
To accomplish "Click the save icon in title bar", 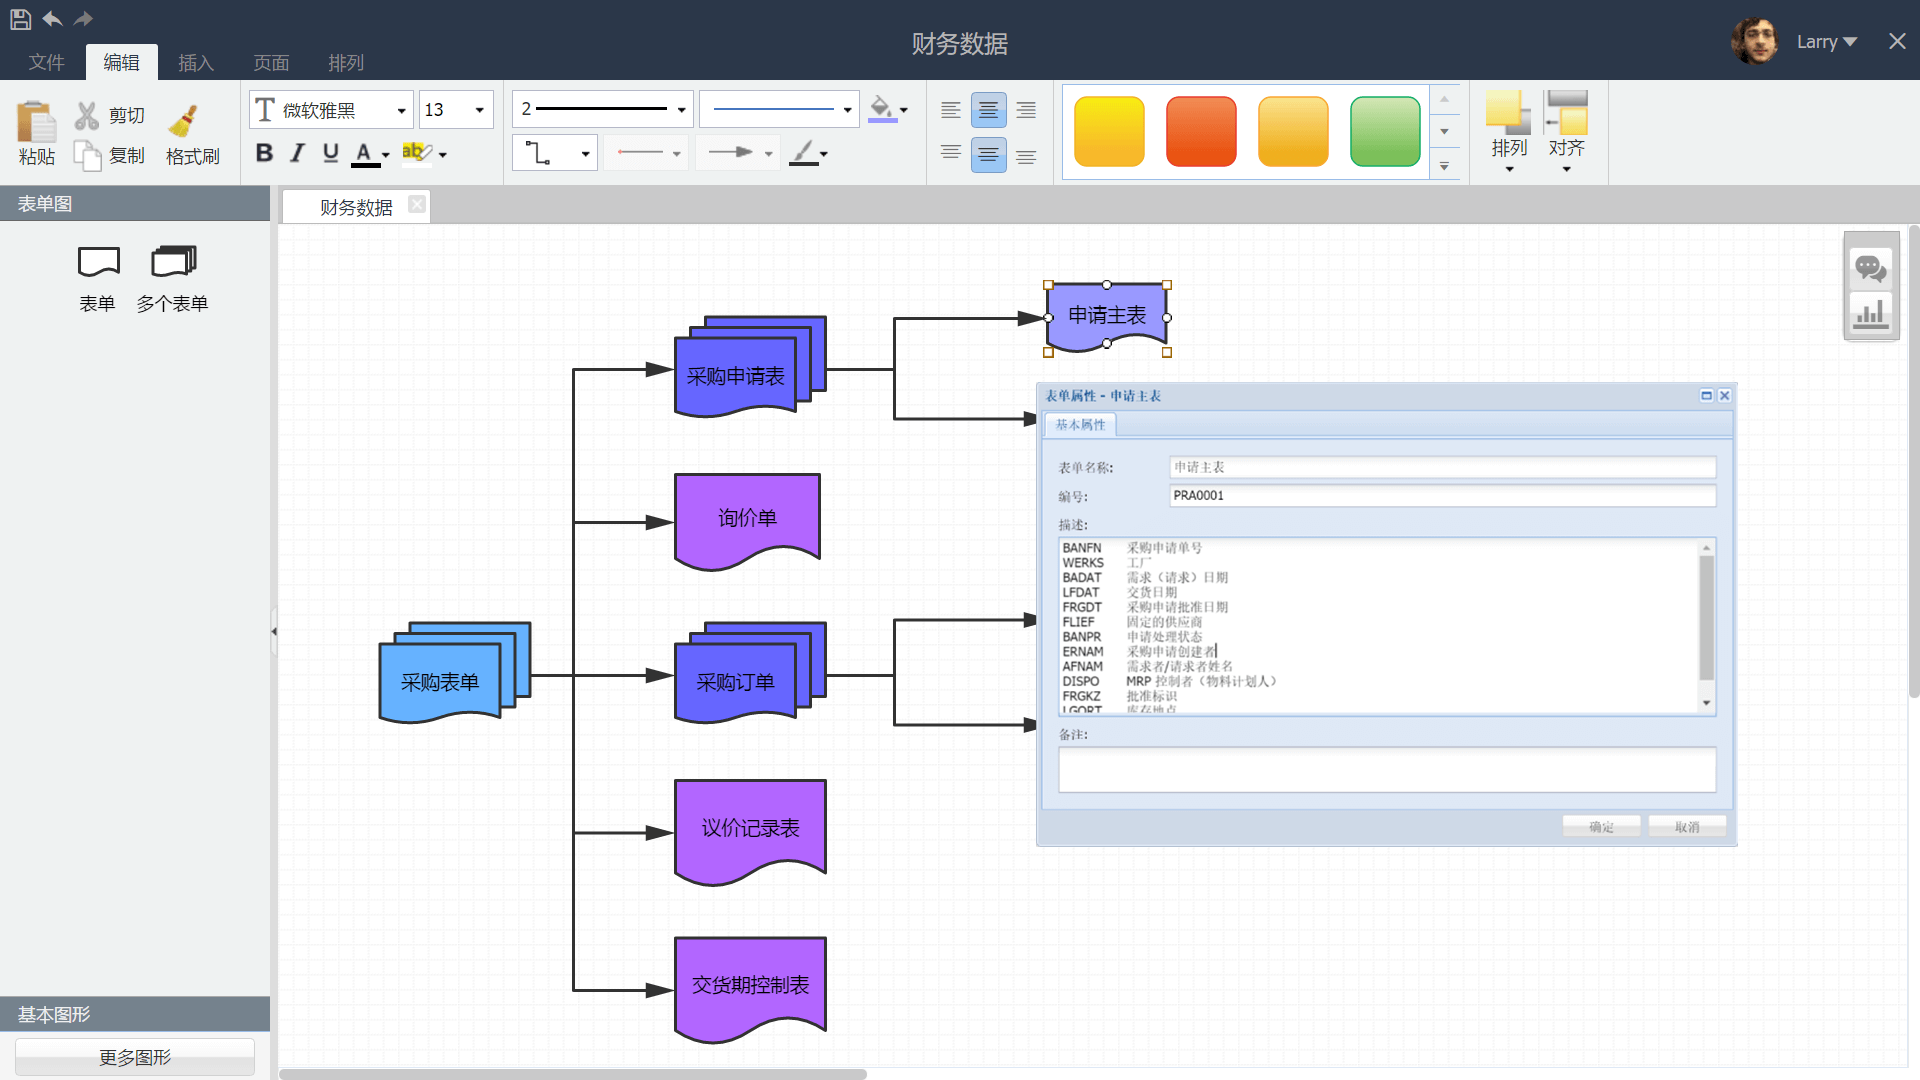I will [x=20, y=18].
